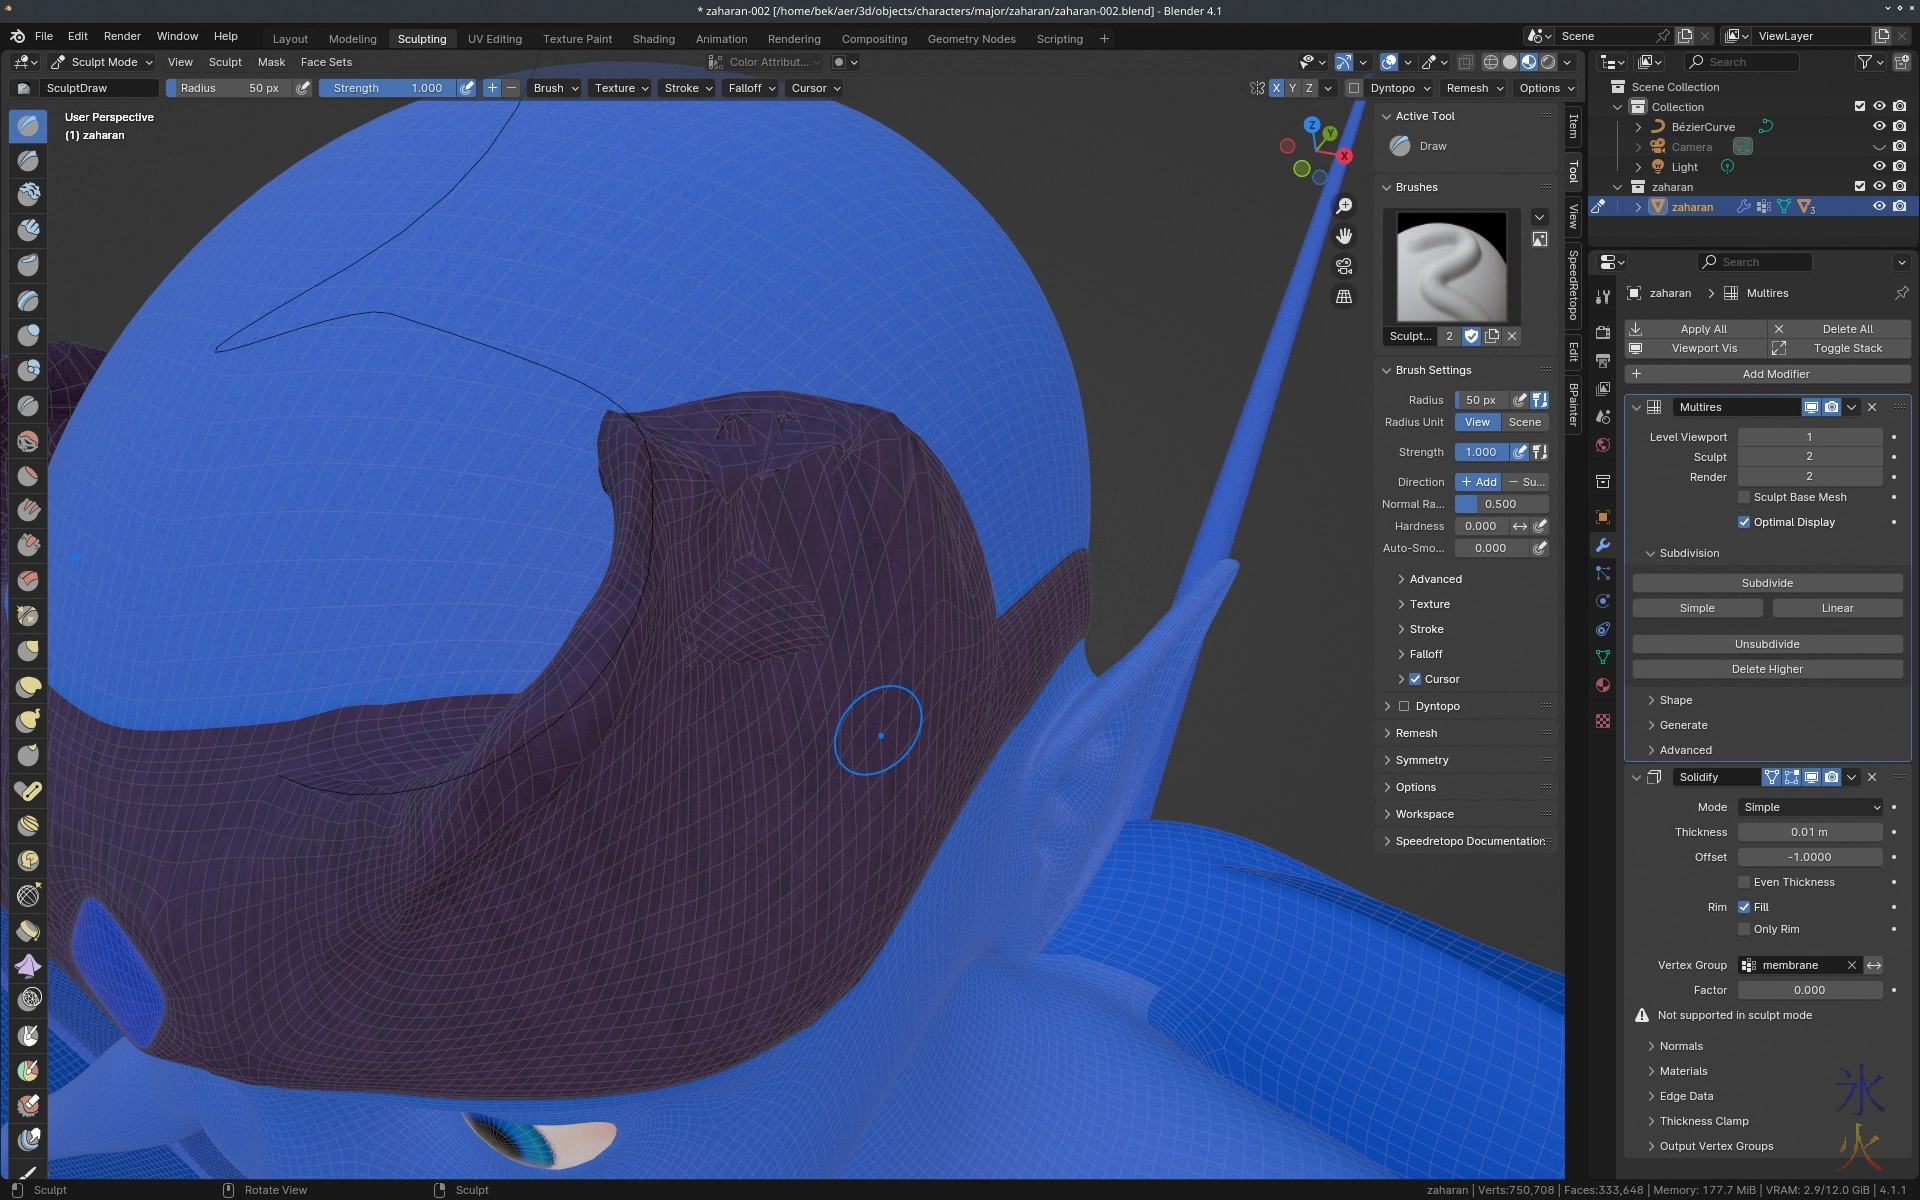Select the Draw brush tool in toolbar
This screenshot has width=1920, height=1200.
pyautogui.click(x=28, y=126)
